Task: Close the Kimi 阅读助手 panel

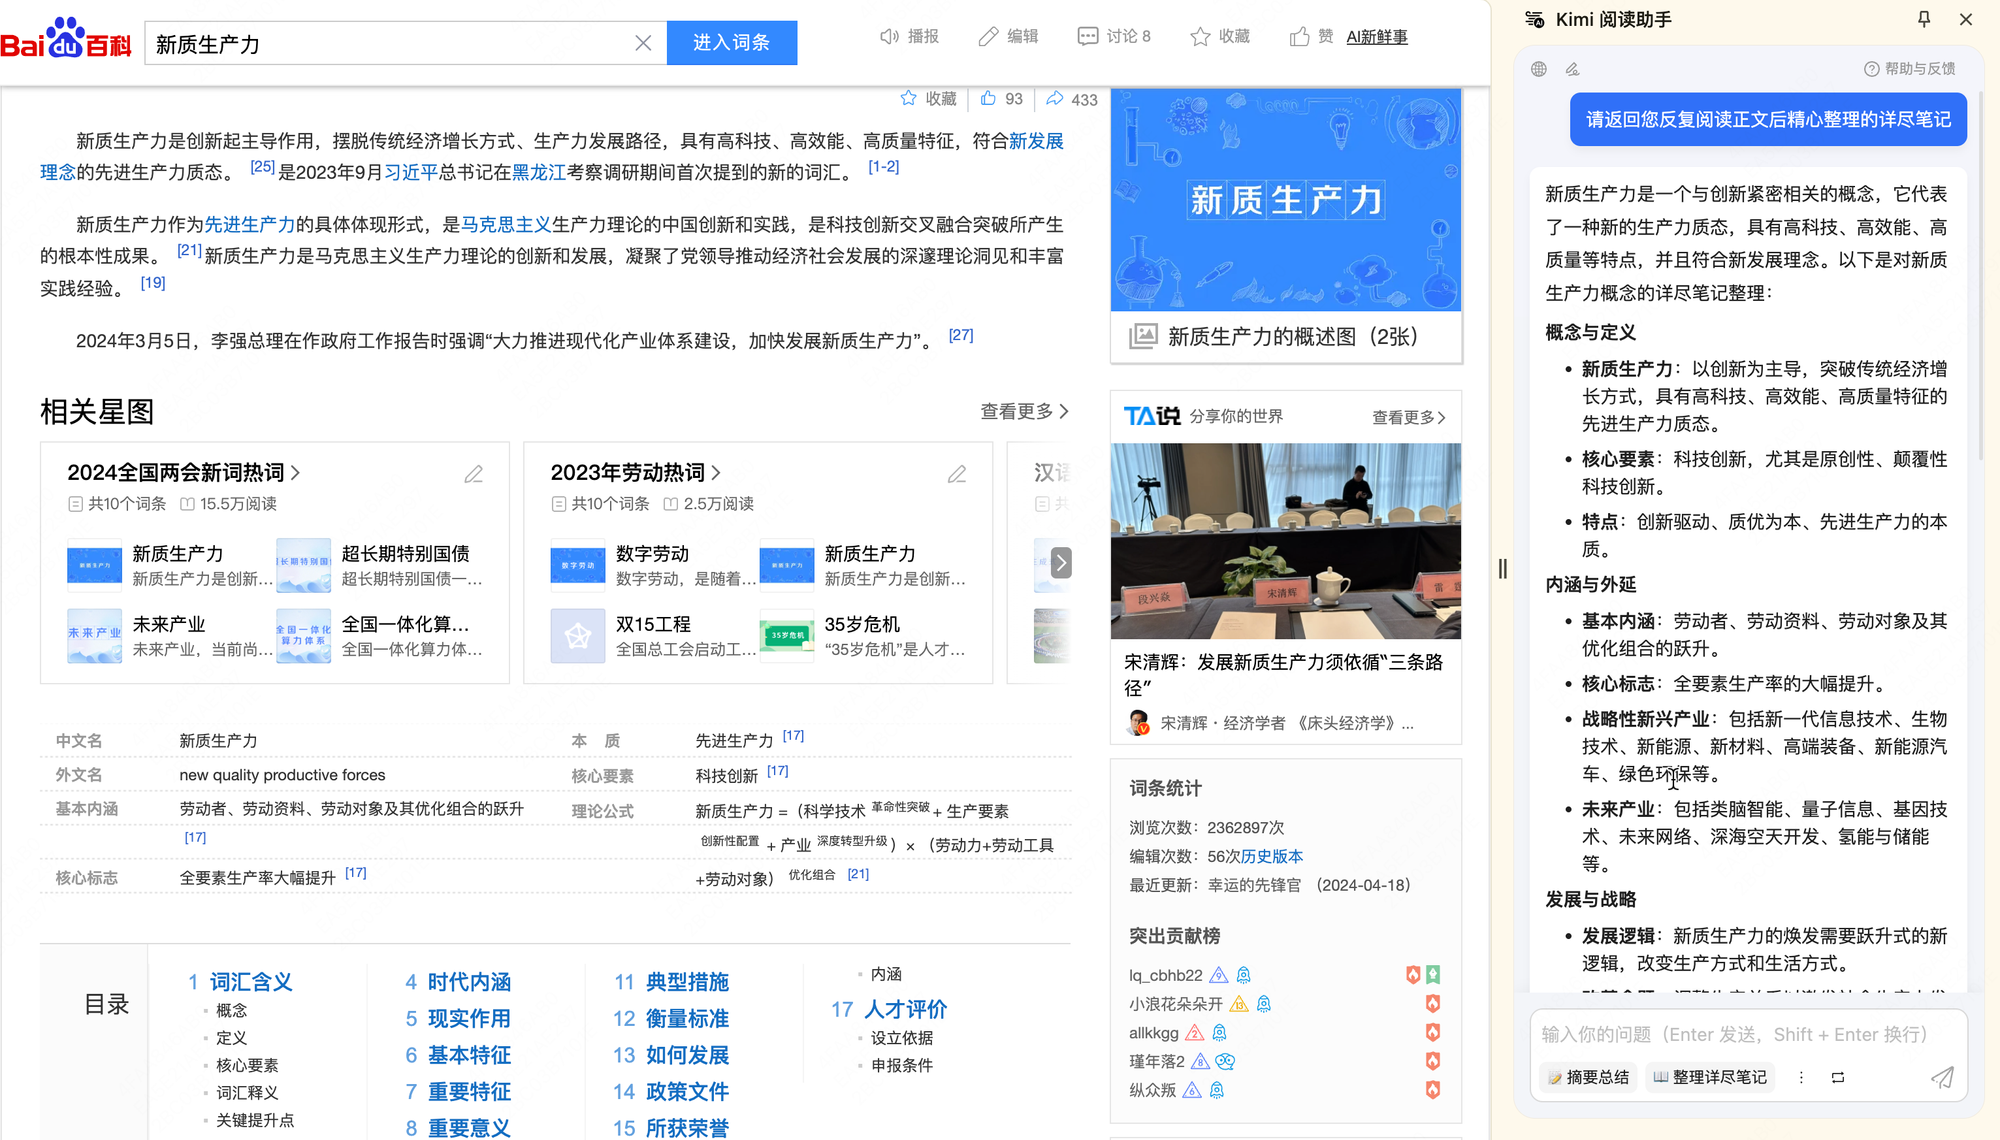Action: (1966, 19)
